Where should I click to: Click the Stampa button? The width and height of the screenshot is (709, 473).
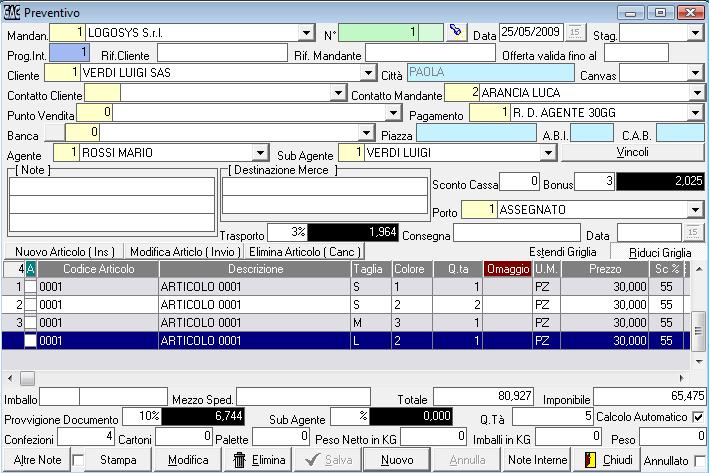[x=119, y=460]
